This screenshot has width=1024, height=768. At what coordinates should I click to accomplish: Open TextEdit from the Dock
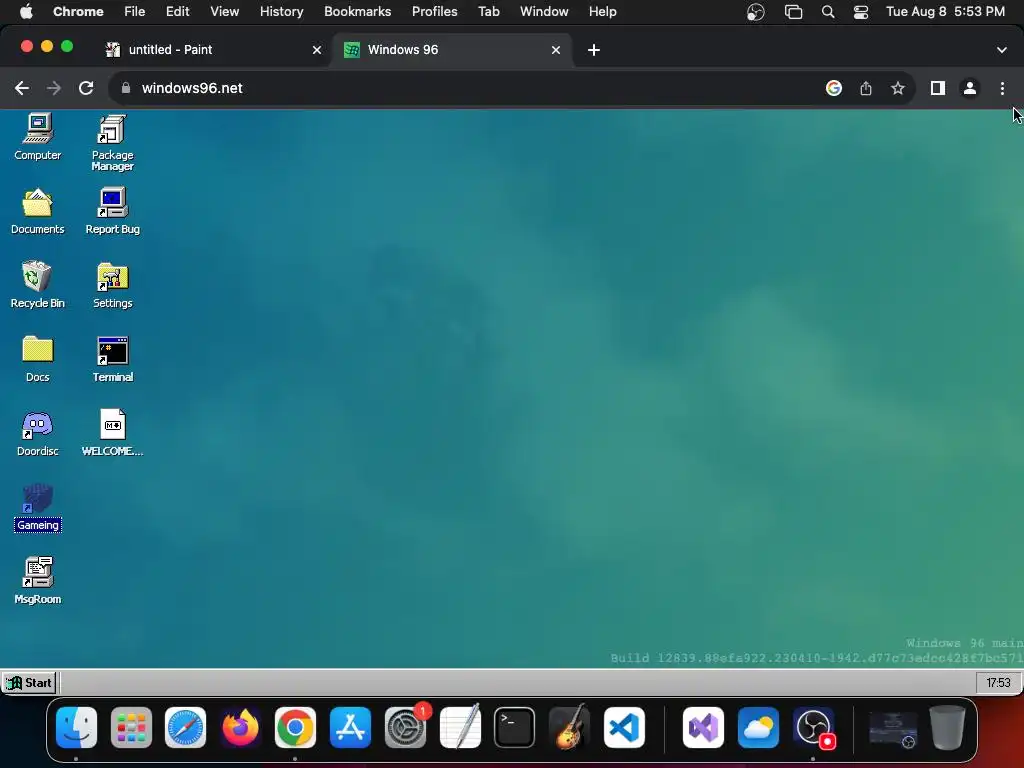[460, 727]
